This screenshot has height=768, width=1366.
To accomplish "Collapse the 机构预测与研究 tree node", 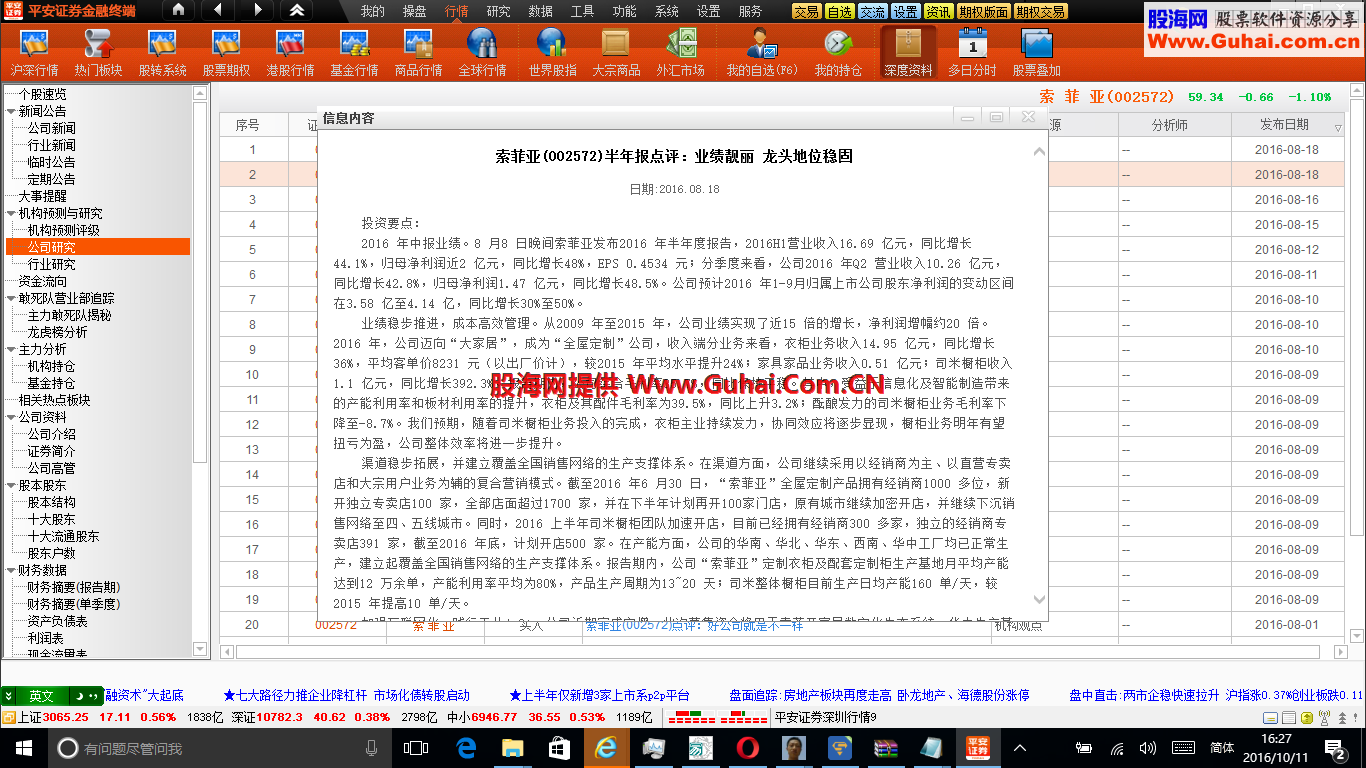I will click(x=11, y=213).
